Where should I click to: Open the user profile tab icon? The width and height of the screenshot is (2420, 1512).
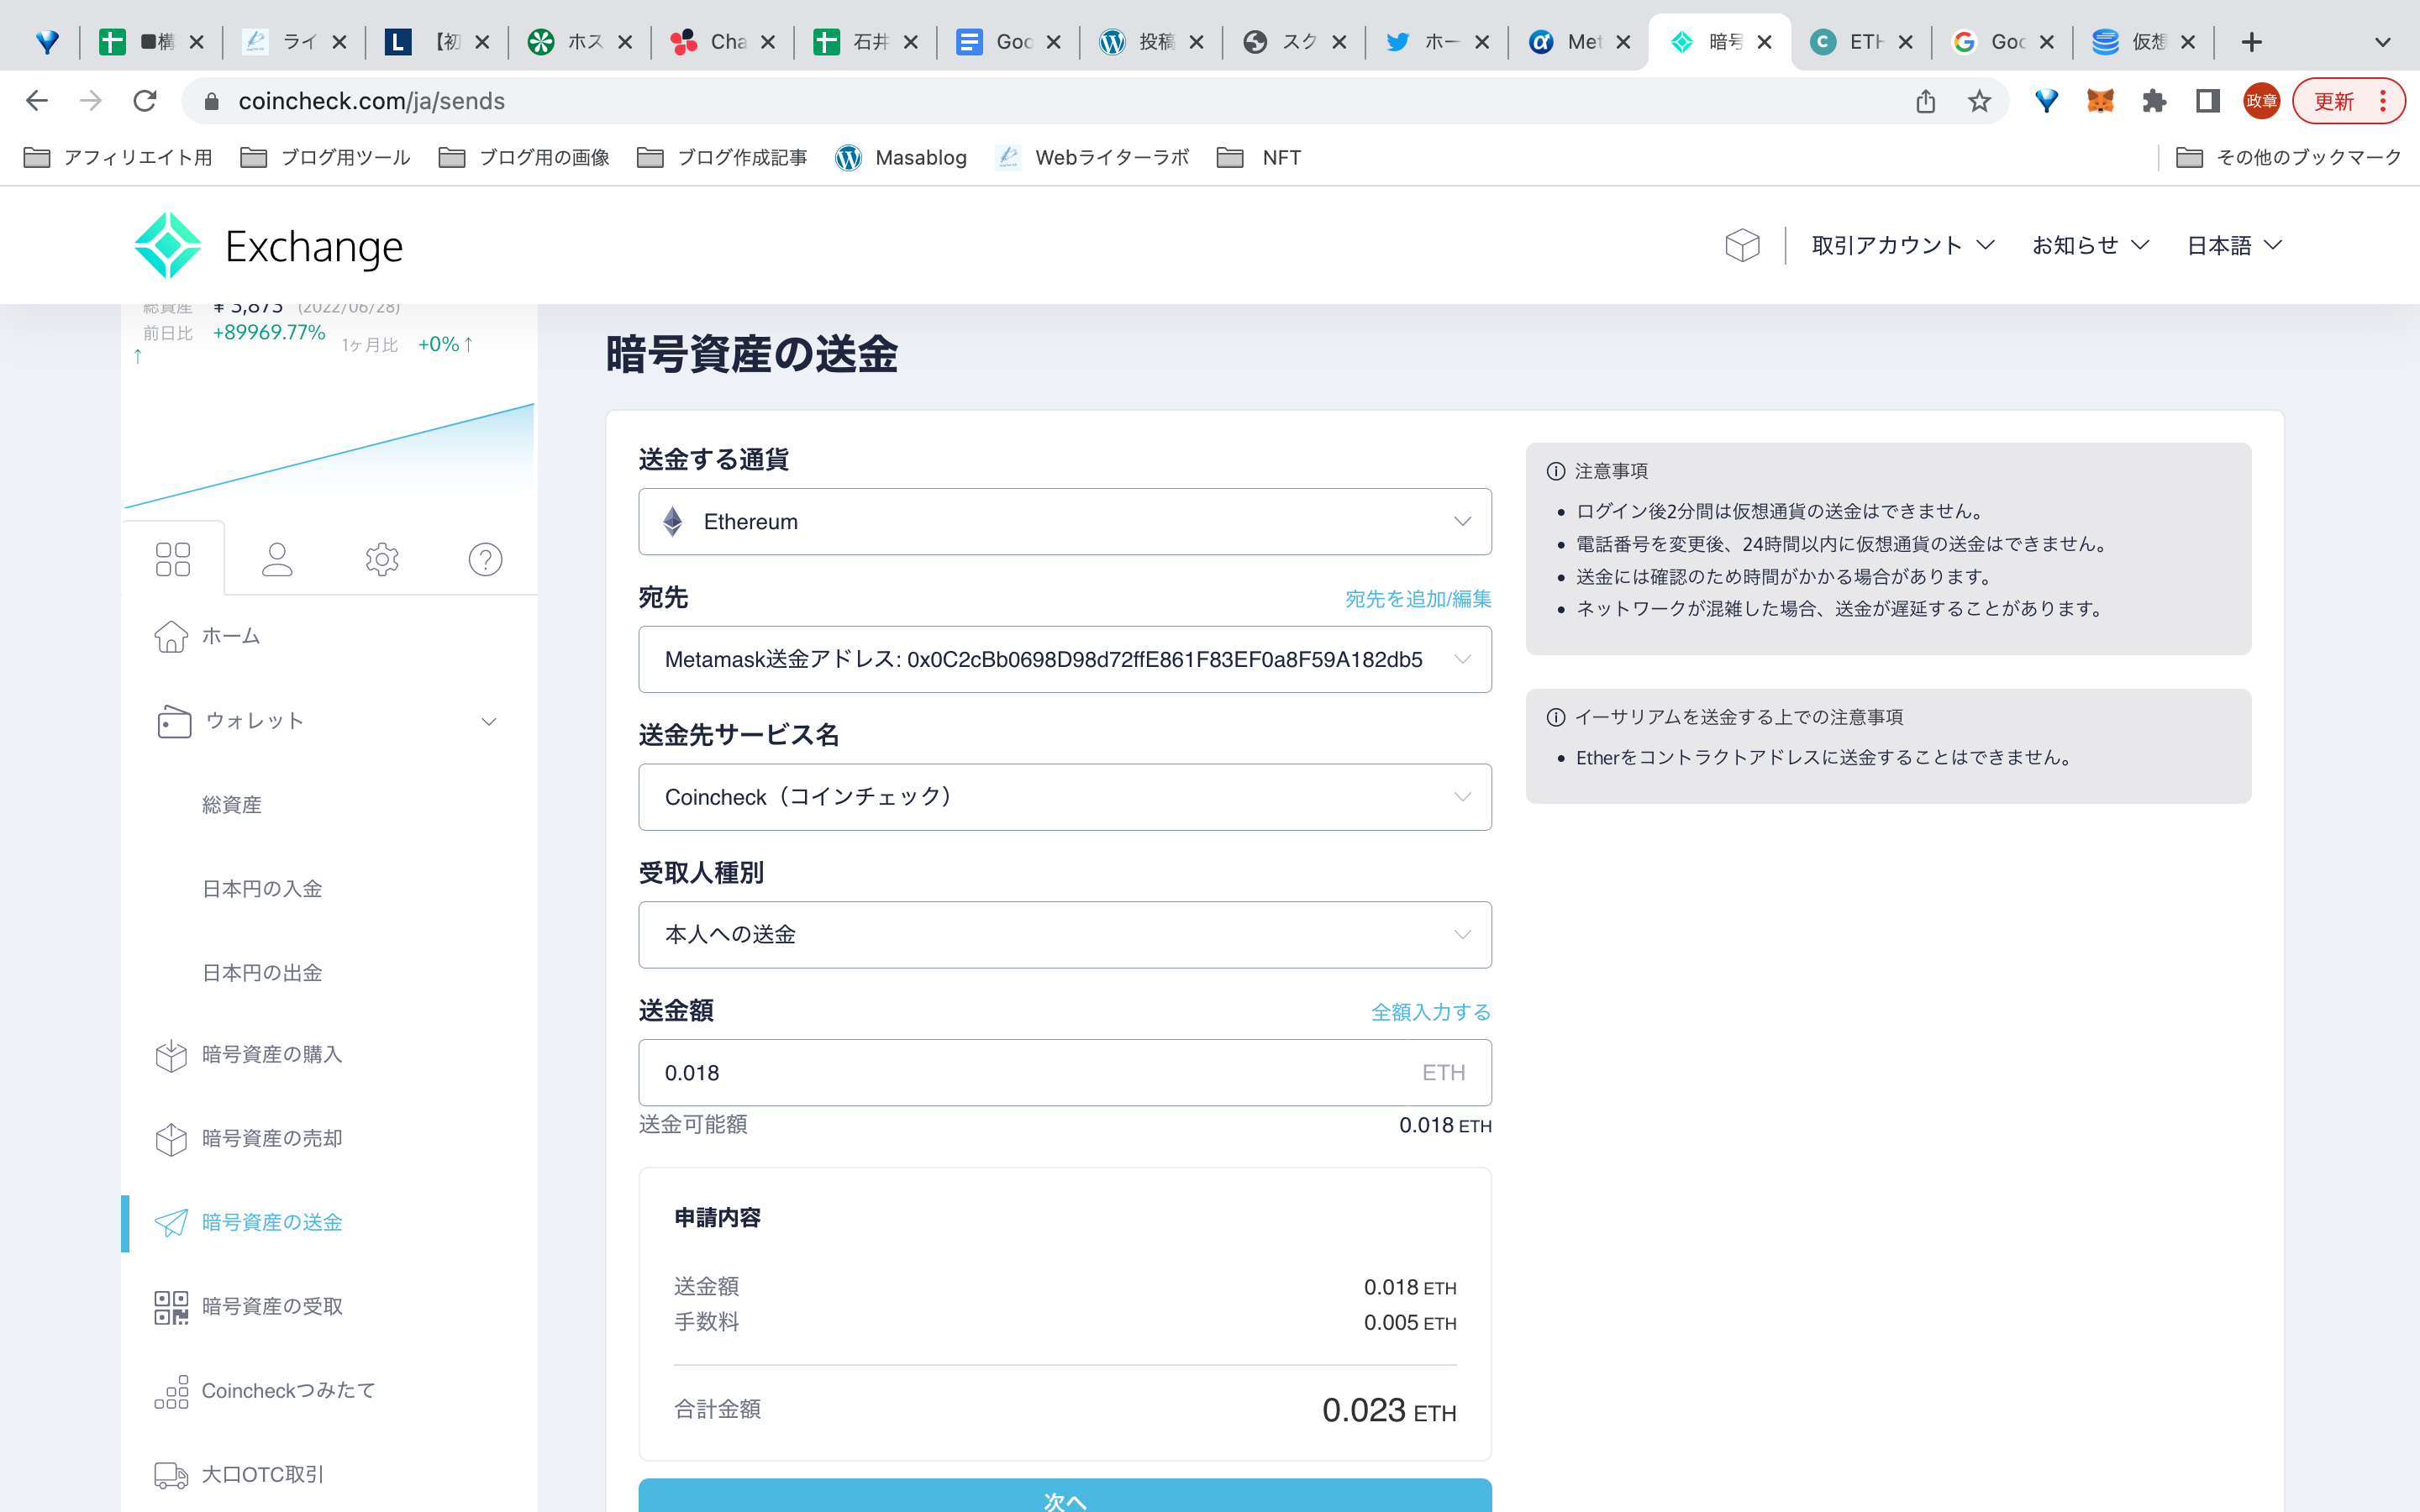[x=277, y=559]
